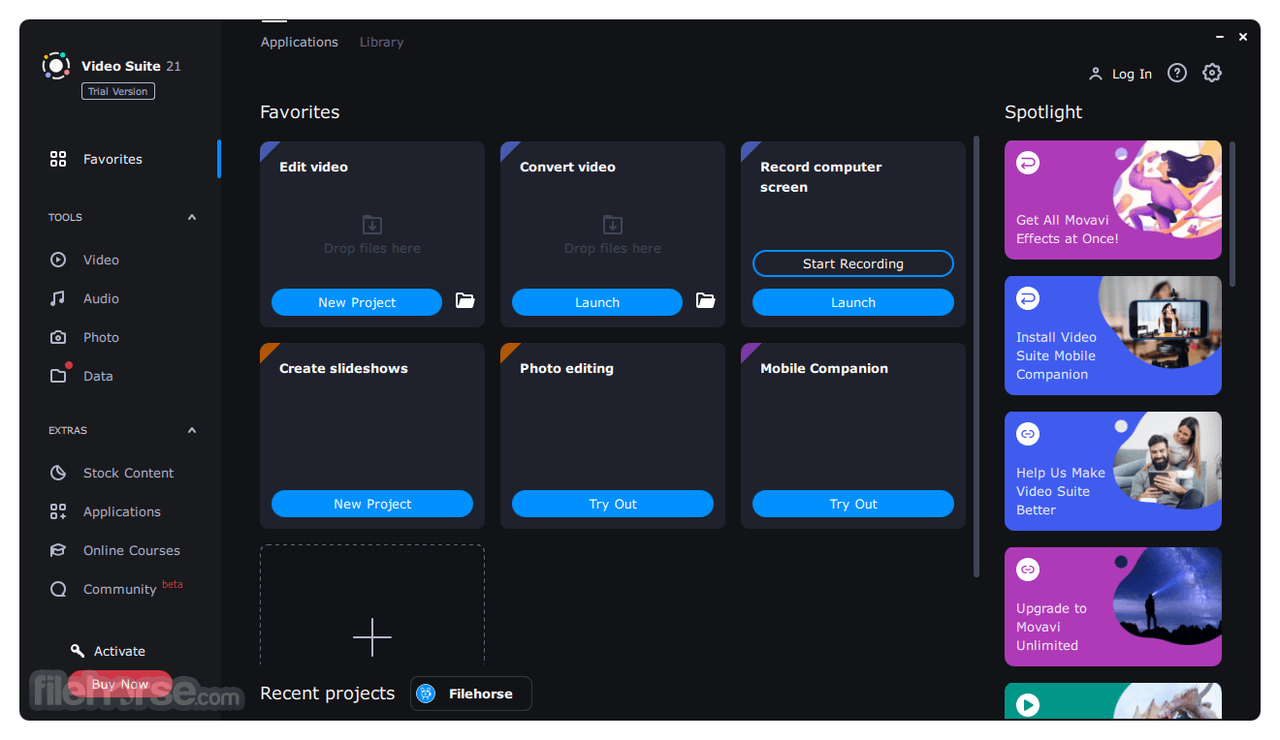
Task: Open Stock Content under Extras
Action: pos(128,472)
